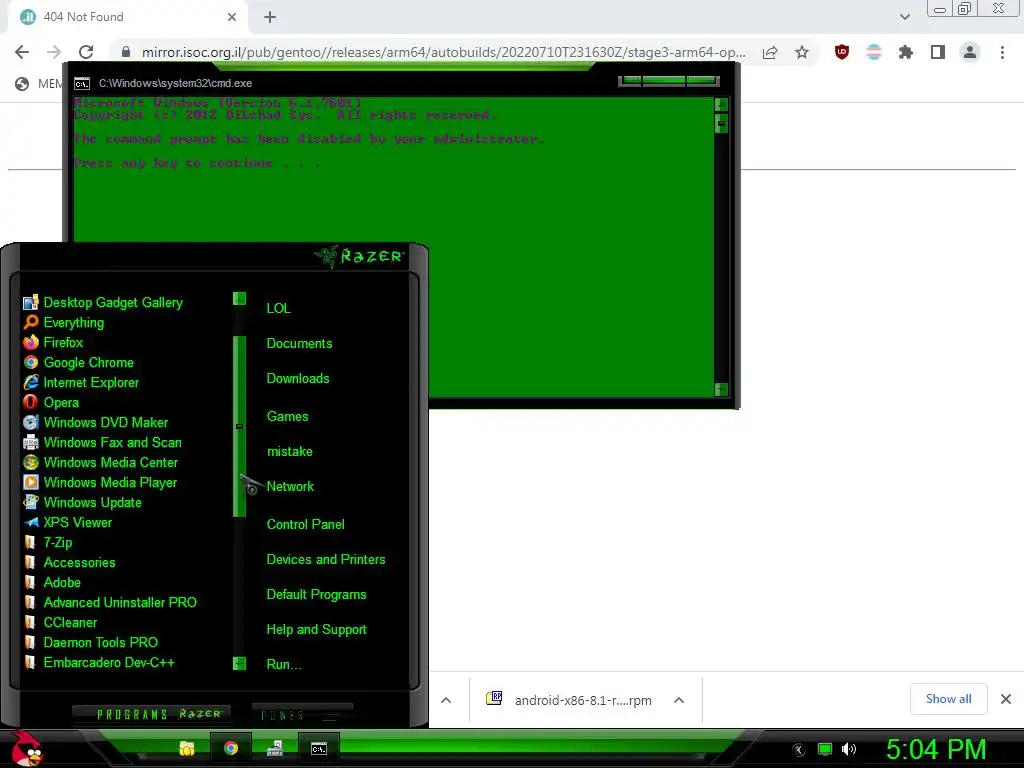This screenshot has height=768, width=1024.
Task: Open Games from the start menu
Action: point(287,417)
